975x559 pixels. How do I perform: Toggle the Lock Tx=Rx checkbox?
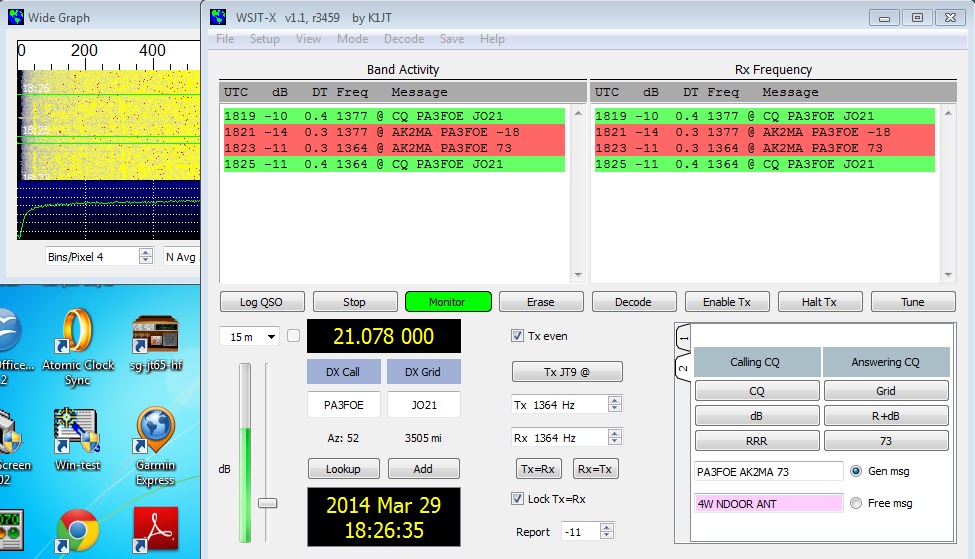517,499
